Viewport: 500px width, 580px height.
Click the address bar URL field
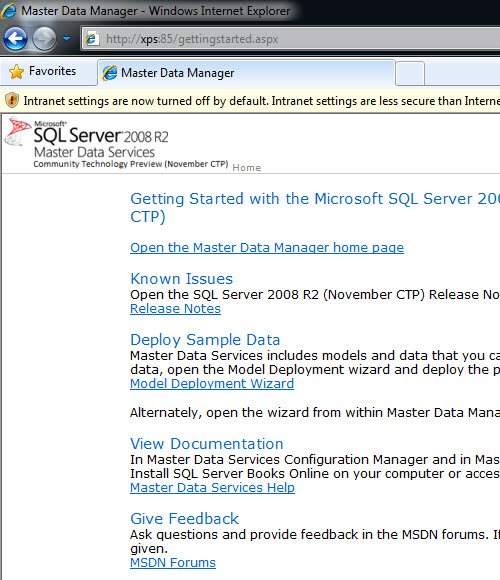click(x=290, y=38)
